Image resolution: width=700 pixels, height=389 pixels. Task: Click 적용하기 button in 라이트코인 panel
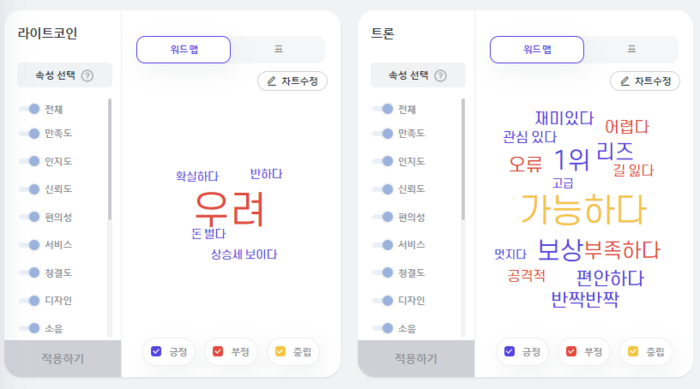pos(62,358)
